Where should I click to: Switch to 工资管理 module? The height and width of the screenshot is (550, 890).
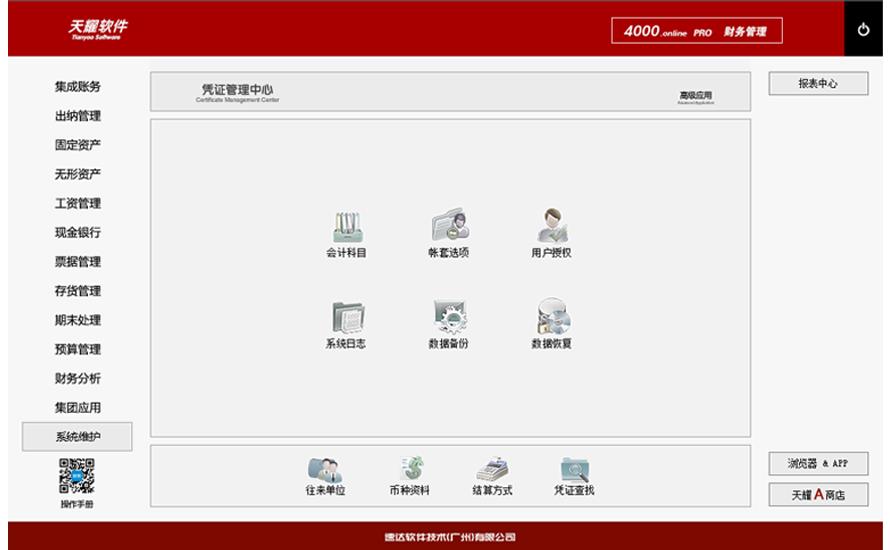77,204
